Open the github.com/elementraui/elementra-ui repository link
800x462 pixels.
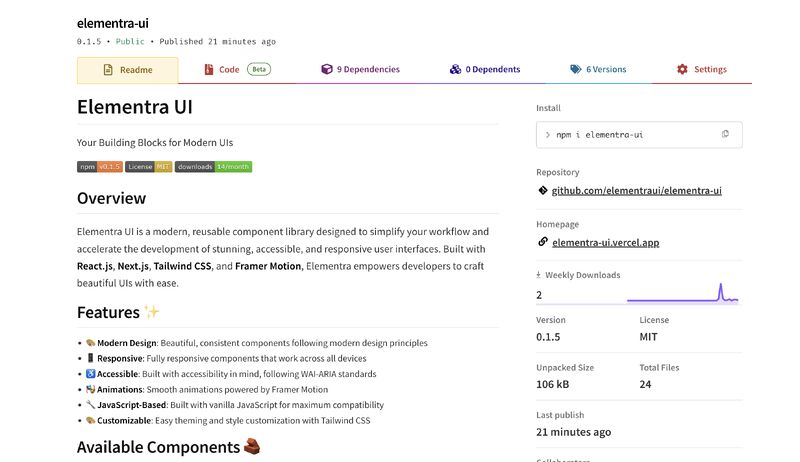636,191
